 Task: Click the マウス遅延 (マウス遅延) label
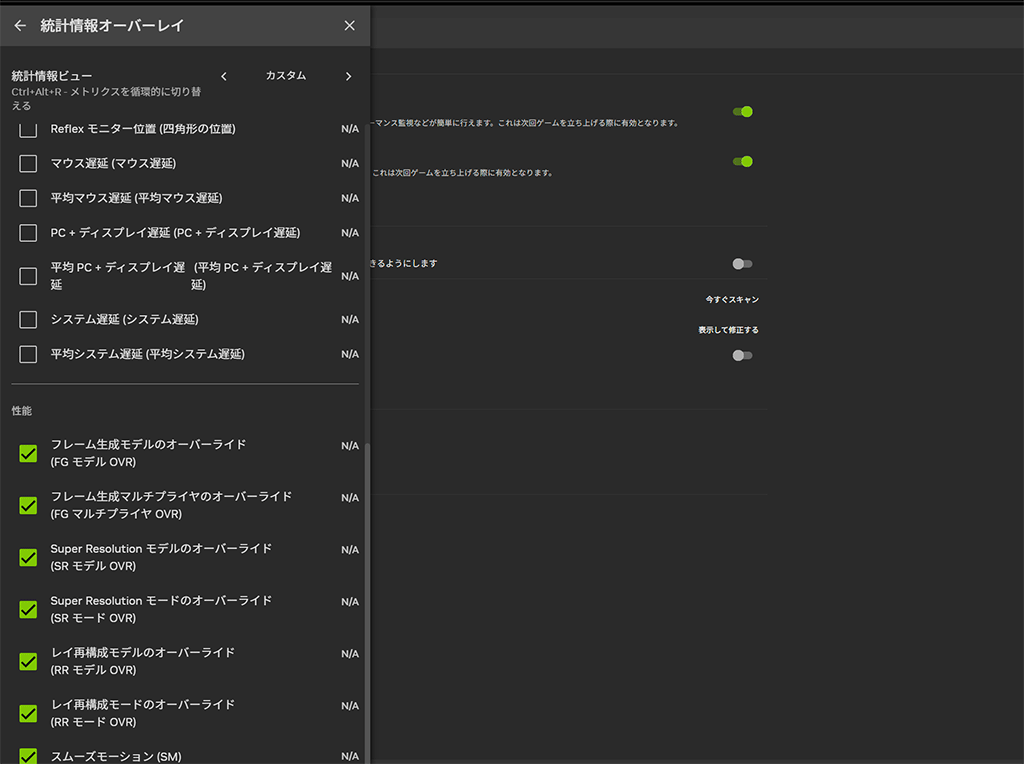pyautogui.click(x=114, y=163)
